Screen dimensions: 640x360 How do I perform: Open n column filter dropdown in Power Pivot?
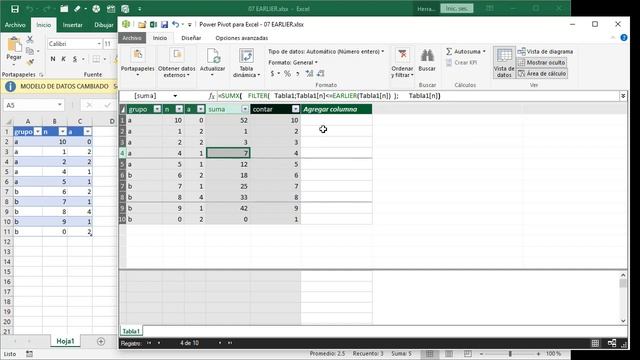(x=179, y=109)
